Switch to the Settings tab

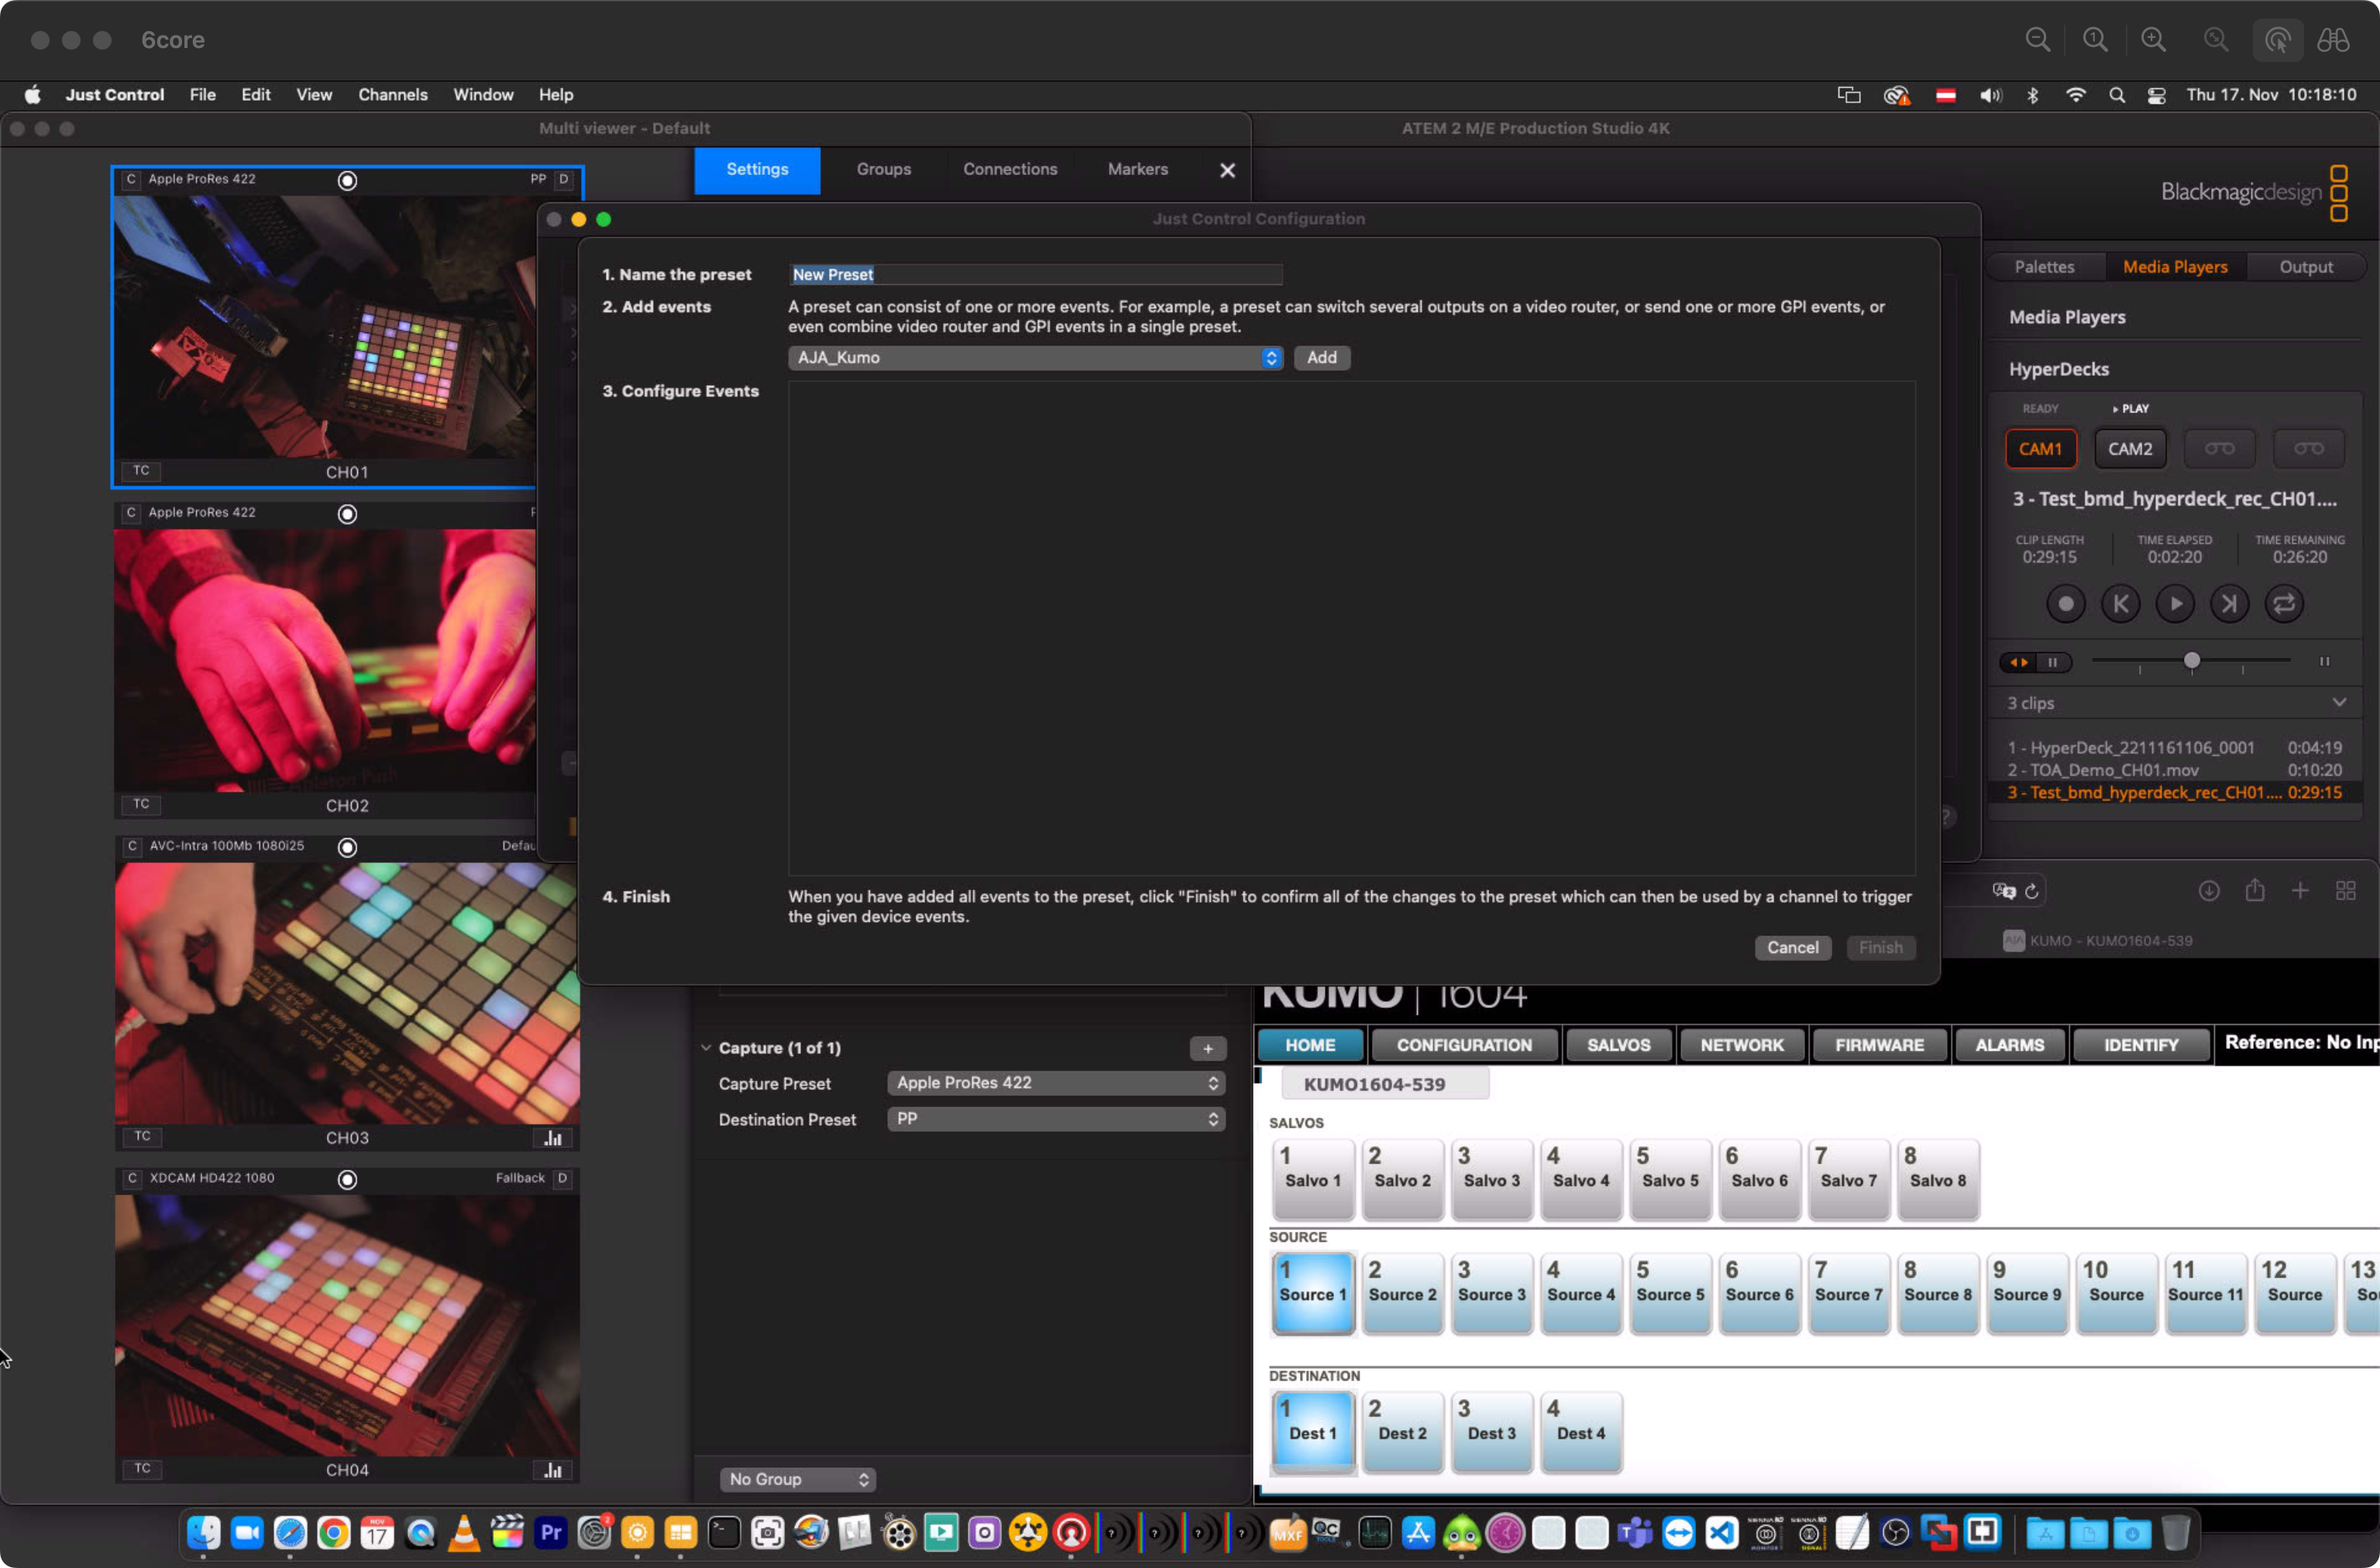tap(757, 170)
